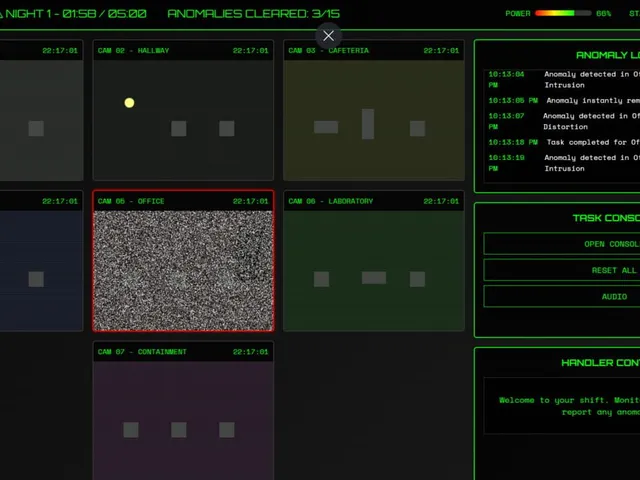The width and height of the screenshot is (640, 480).
Task: Click the Welcome to your shift message
Action: click(x=569, y=406)
